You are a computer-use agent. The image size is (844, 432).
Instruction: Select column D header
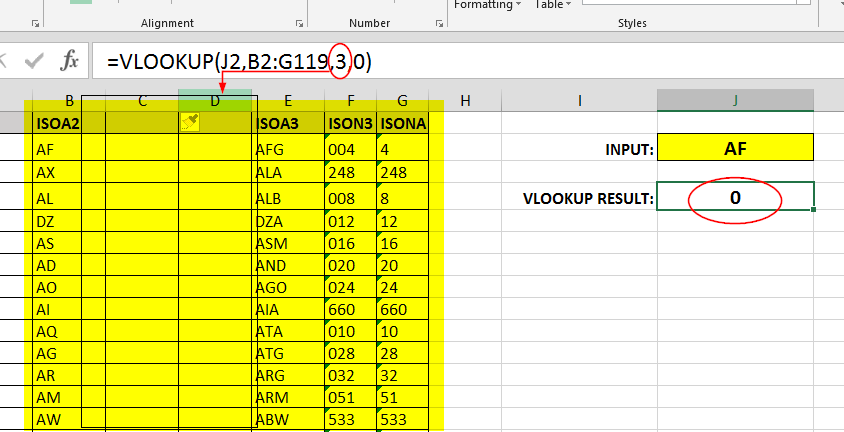(x=215, y=99)
